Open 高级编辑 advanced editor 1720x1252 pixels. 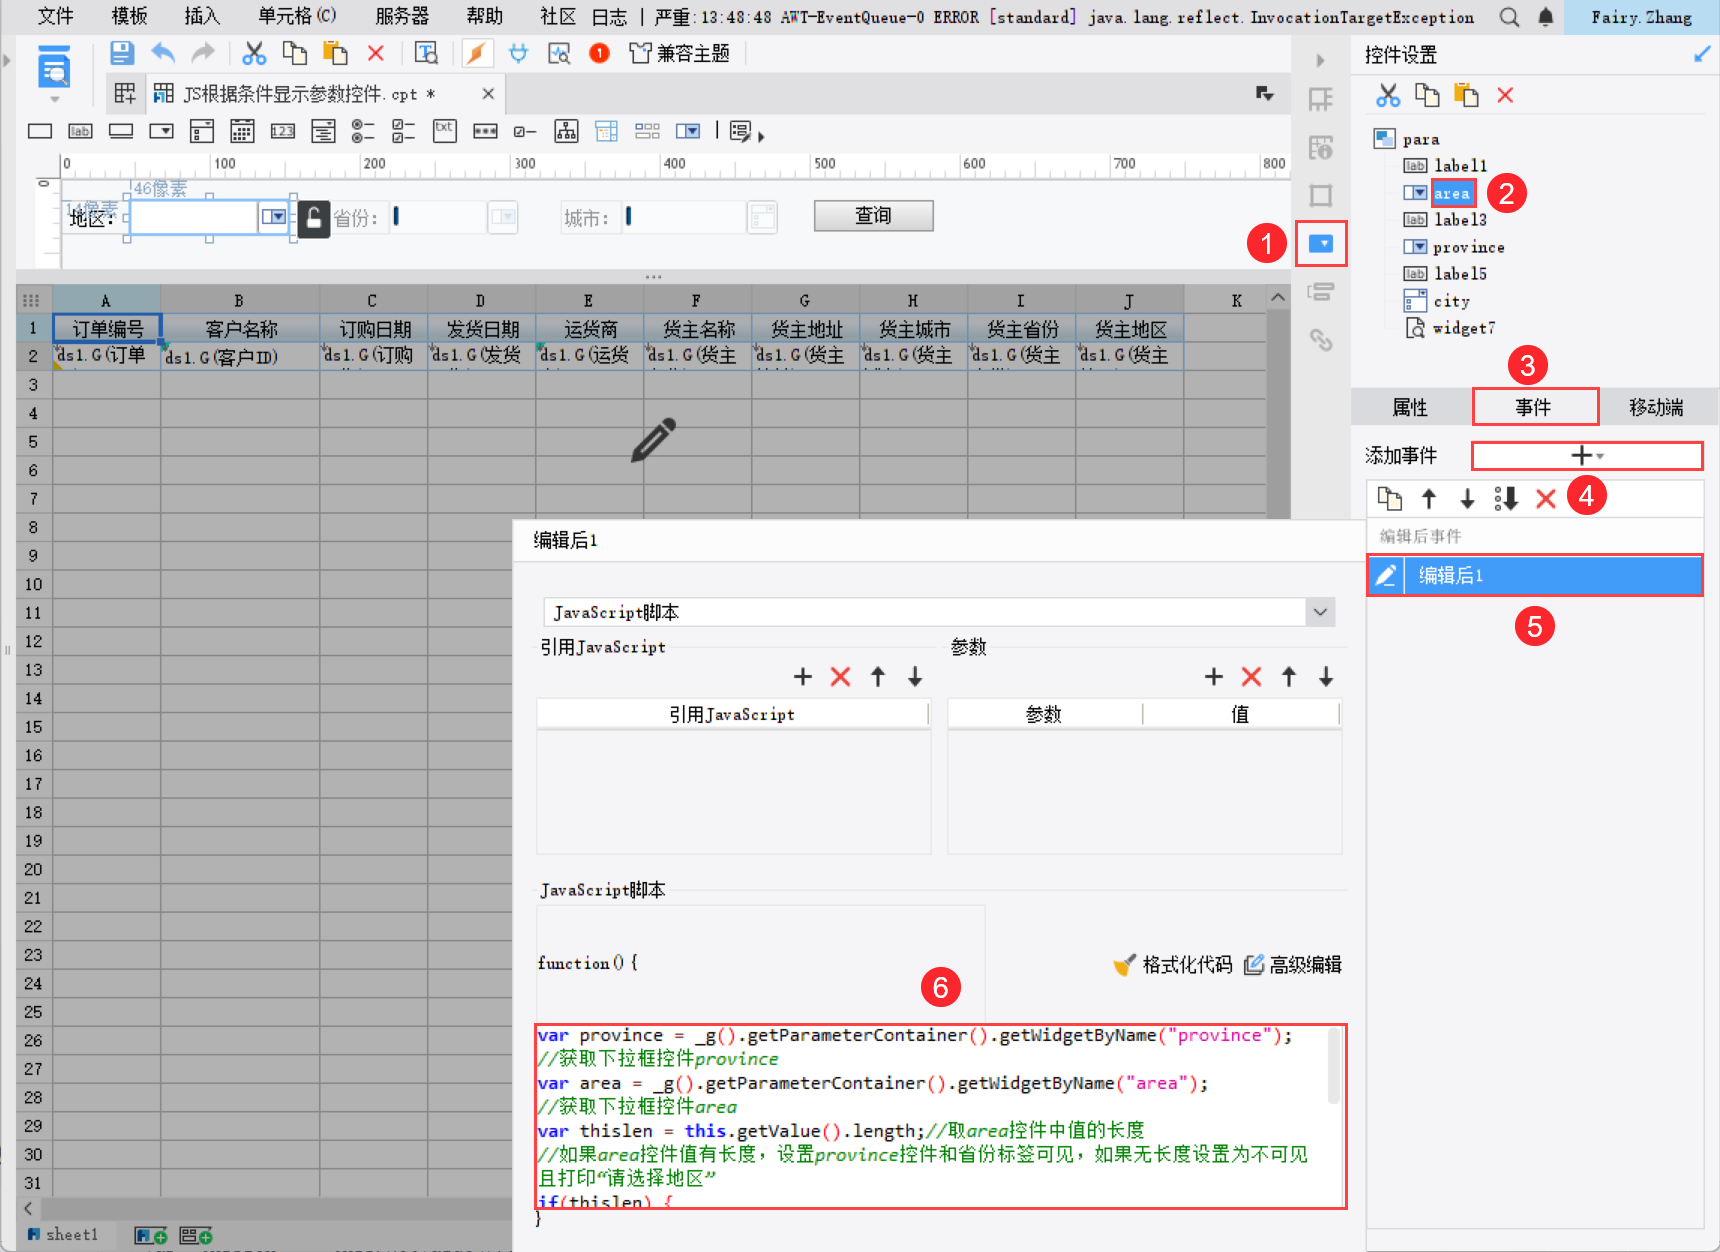coord(1293,965)
